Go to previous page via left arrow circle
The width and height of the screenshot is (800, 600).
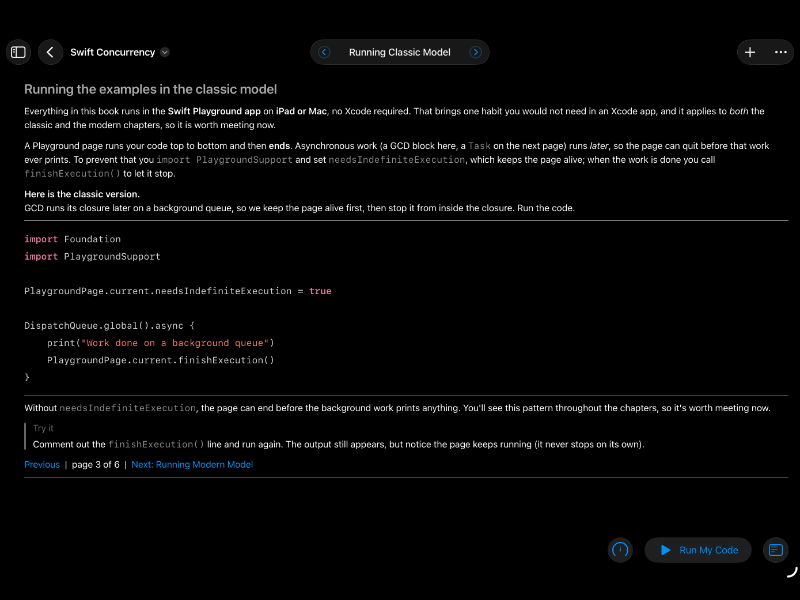click(324, 52)
